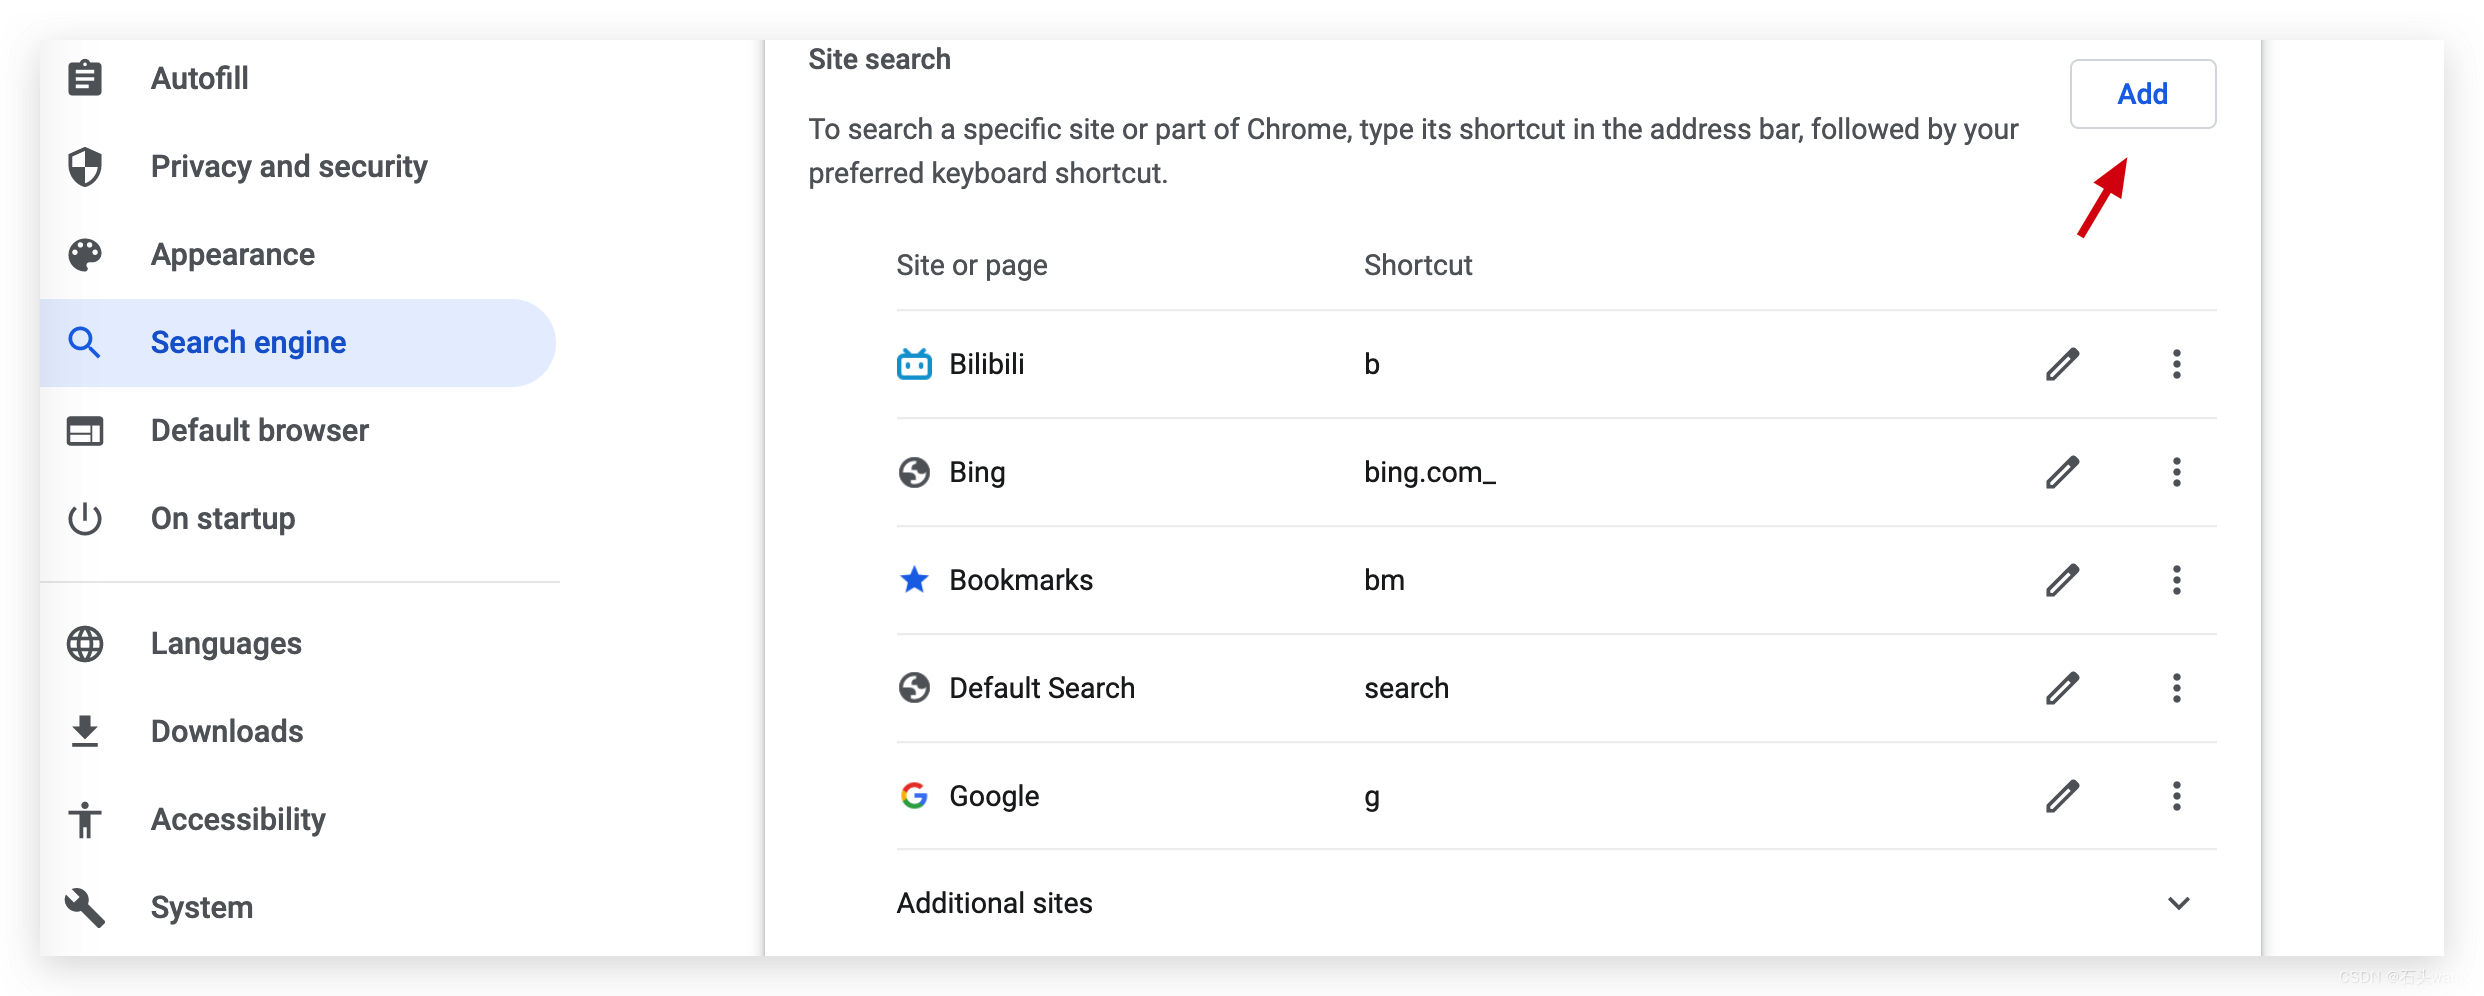Click the 'Site search' section heading
The image size is (2484, 996).
[879, 59]
